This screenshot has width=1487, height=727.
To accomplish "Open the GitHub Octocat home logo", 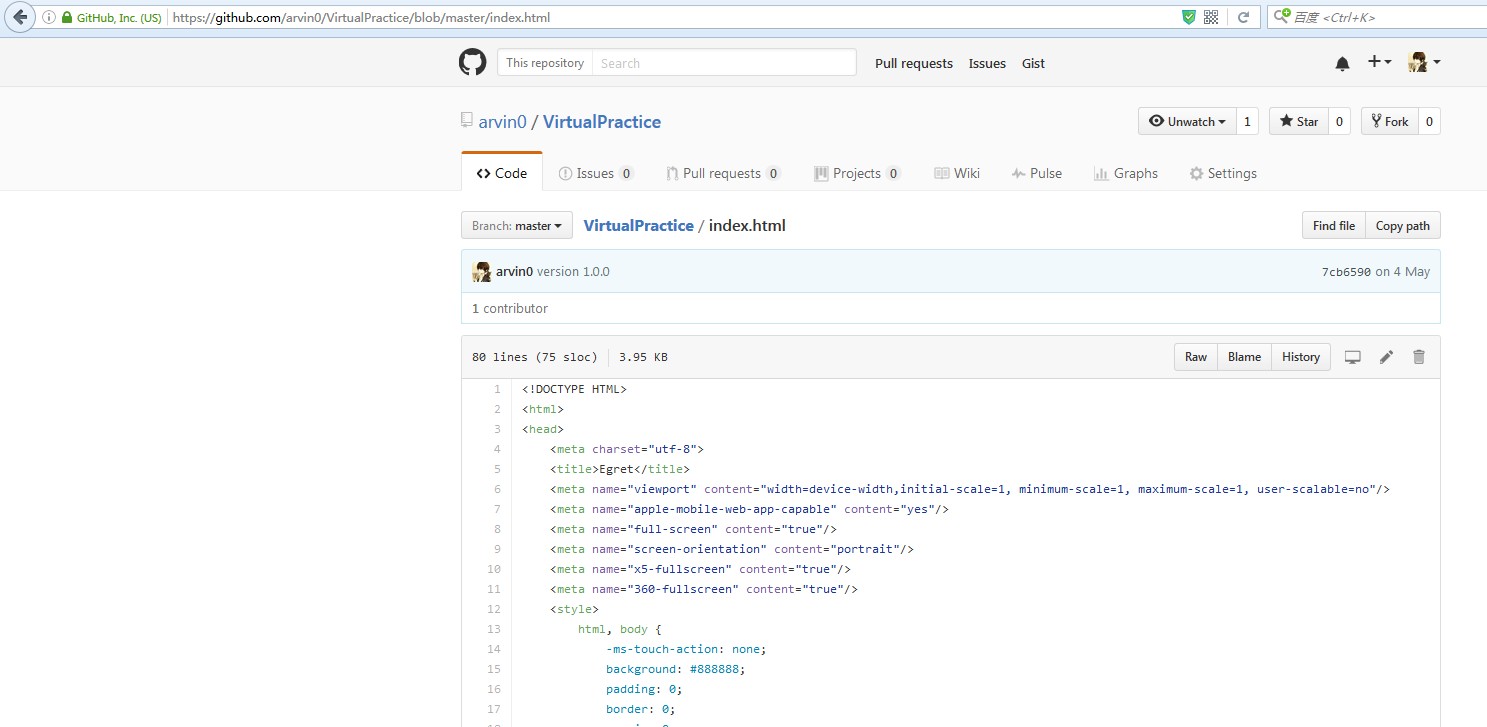I will pyautogui.click(x=472, y=63).
